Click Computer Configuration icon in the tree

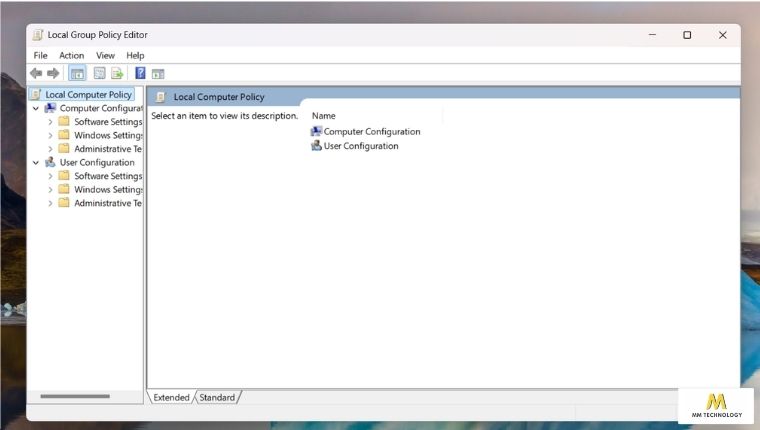pos(50,108)
